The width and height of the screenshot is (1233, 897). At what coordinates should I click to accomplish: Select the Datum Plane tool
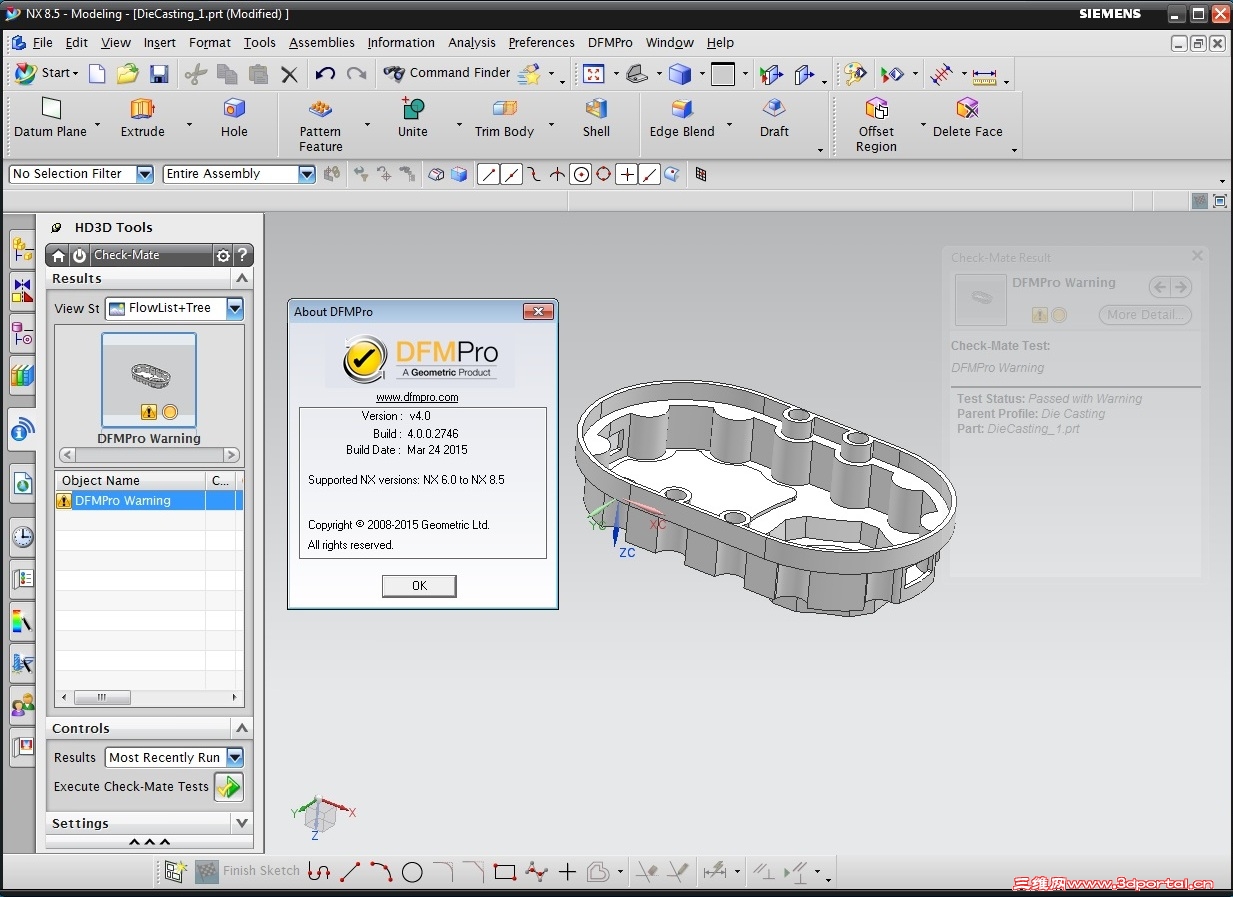[x=50, y=118]
